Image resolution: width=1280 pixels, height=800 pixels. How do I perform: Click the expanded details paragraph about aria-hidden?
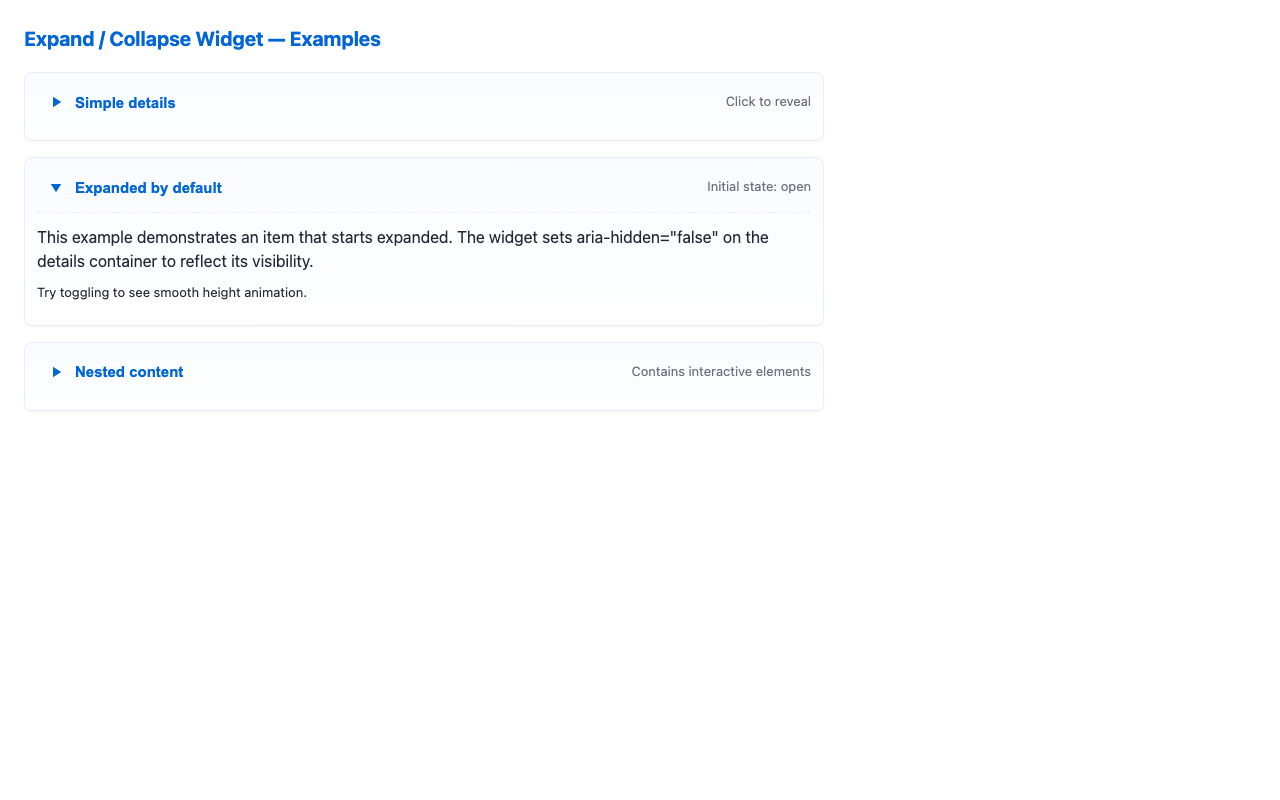403,249
